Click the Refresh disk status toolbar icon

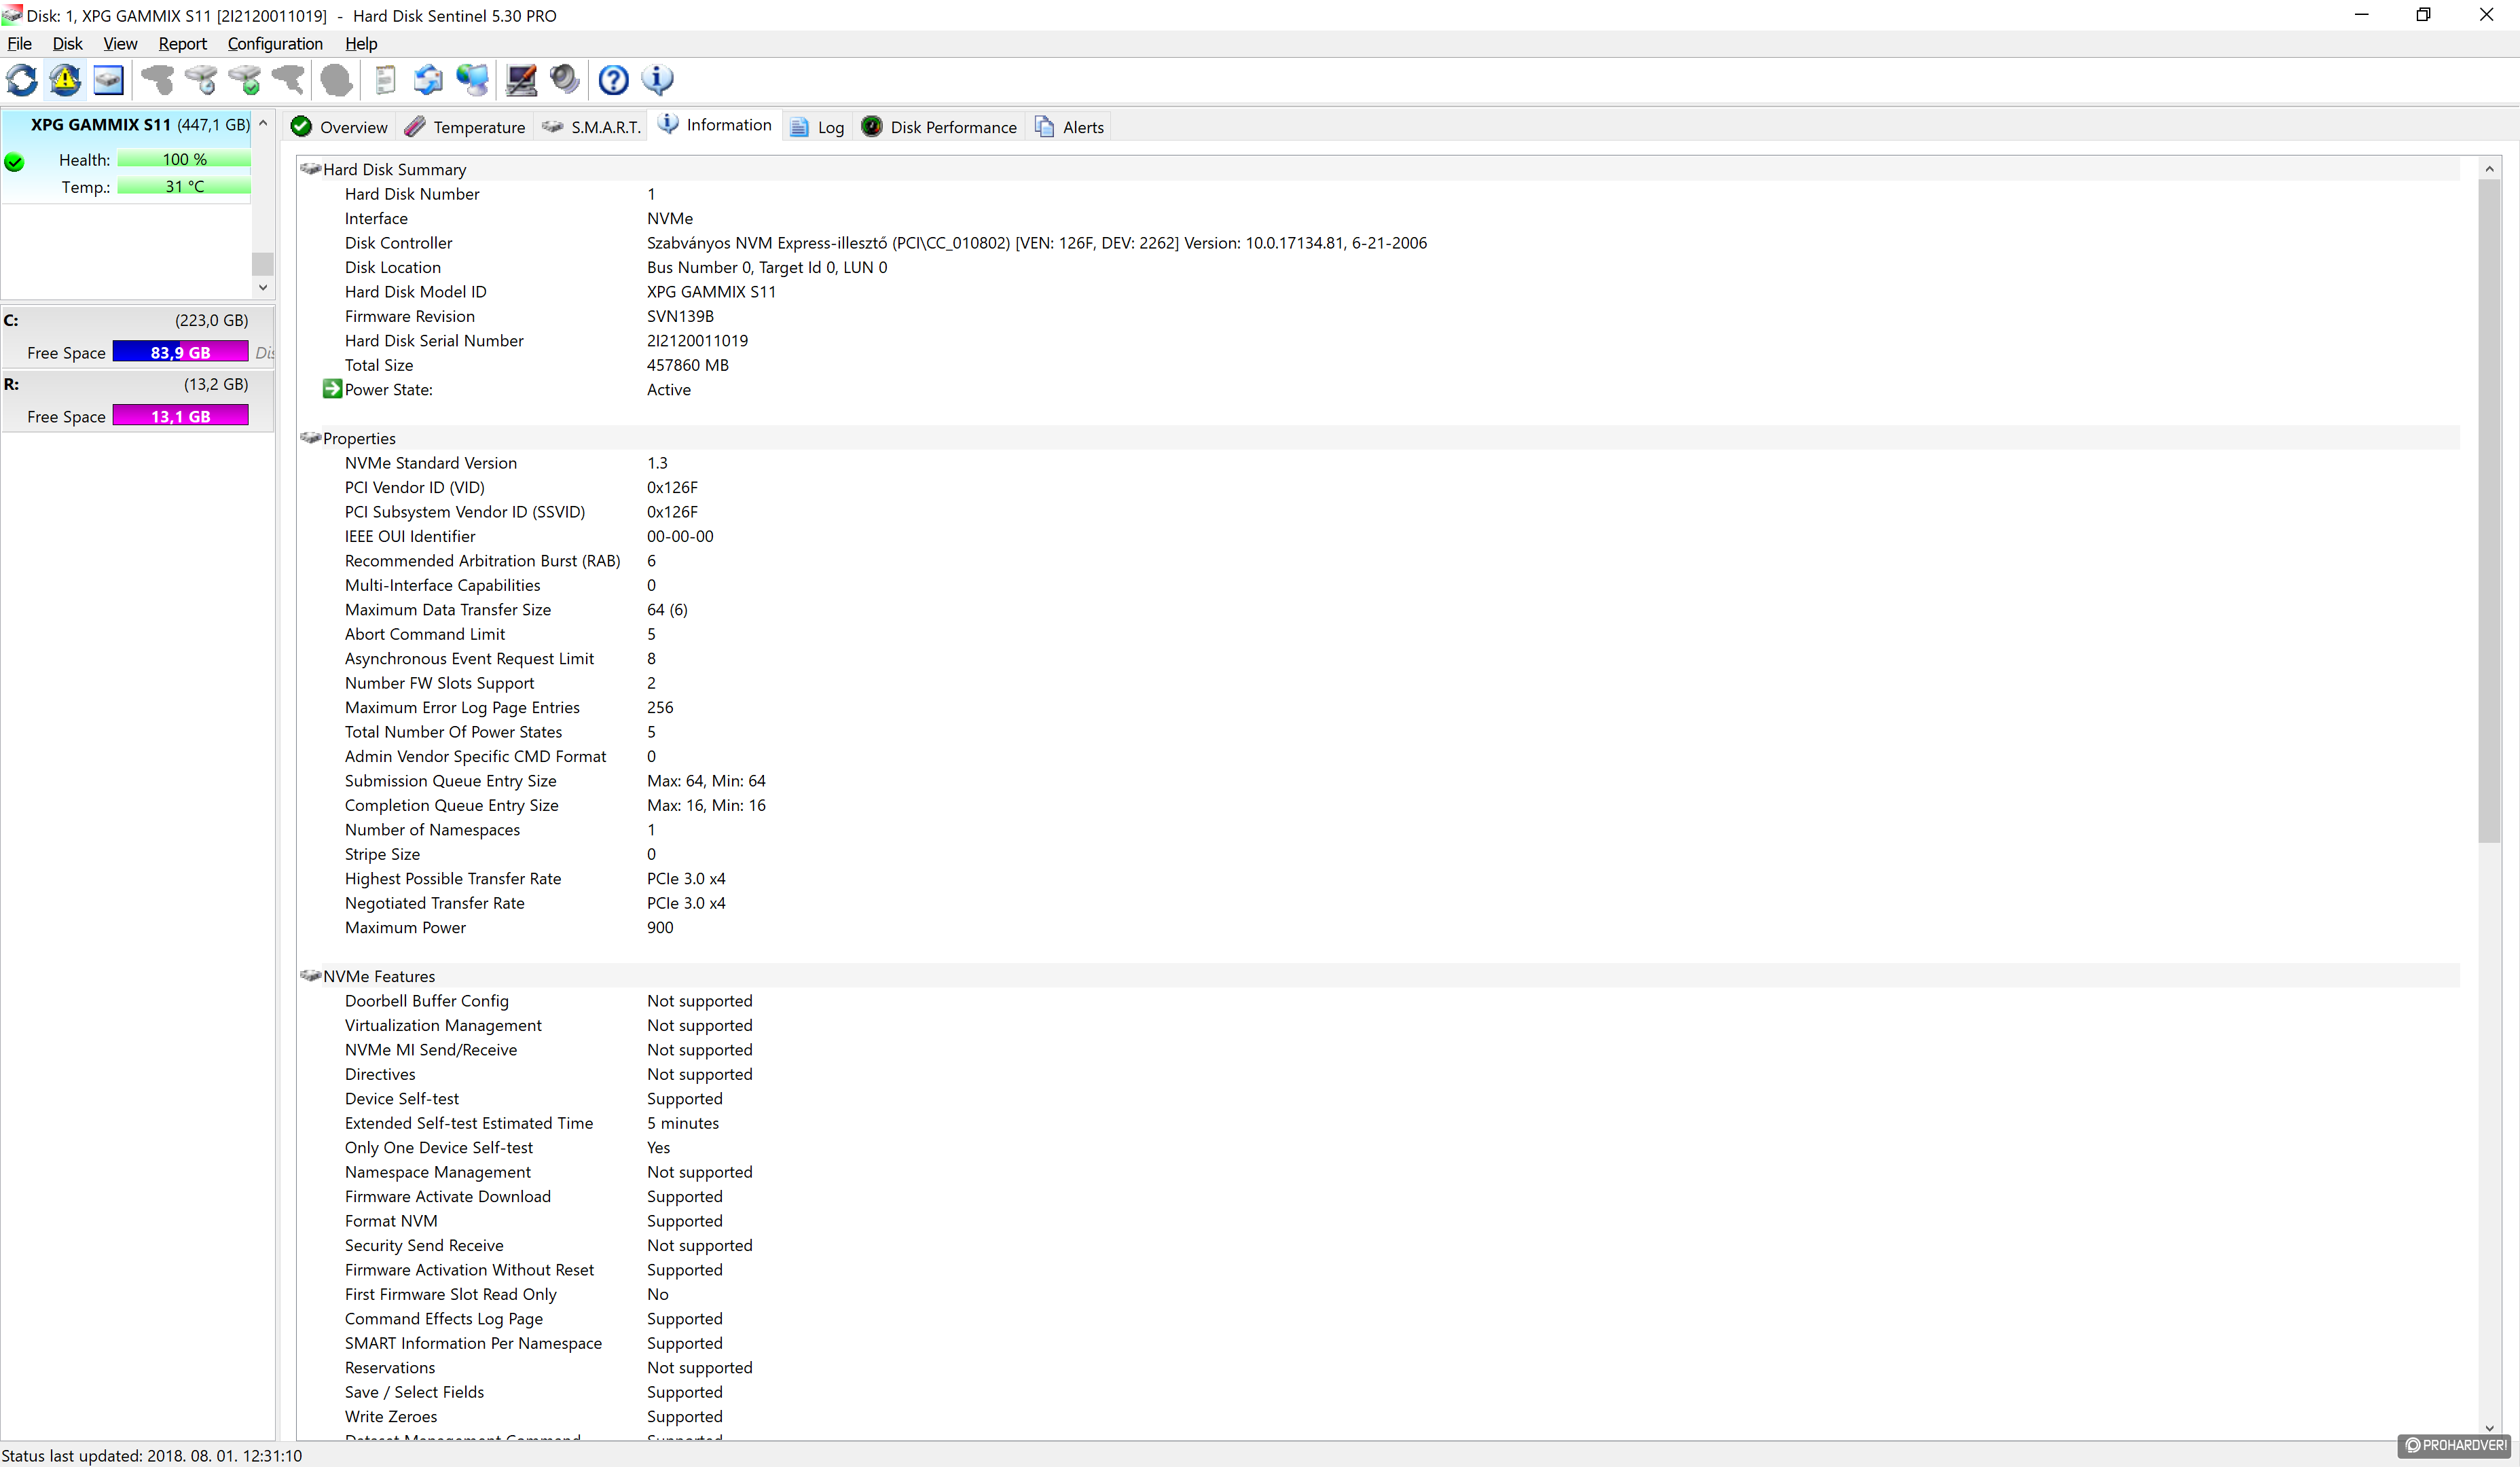[x=22, y=80]
